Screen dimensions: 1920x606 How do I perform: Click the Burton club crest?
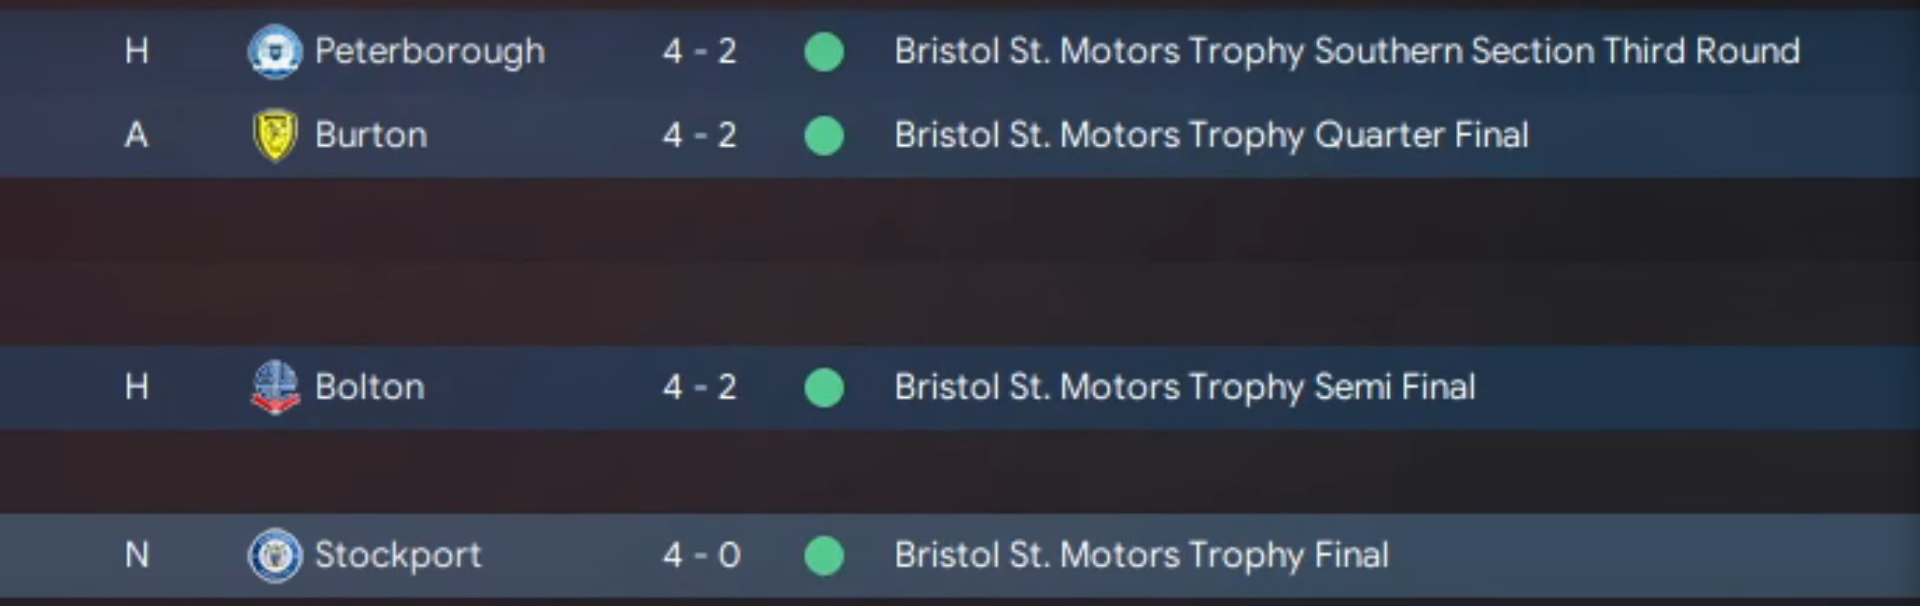(x=274, y=135)
